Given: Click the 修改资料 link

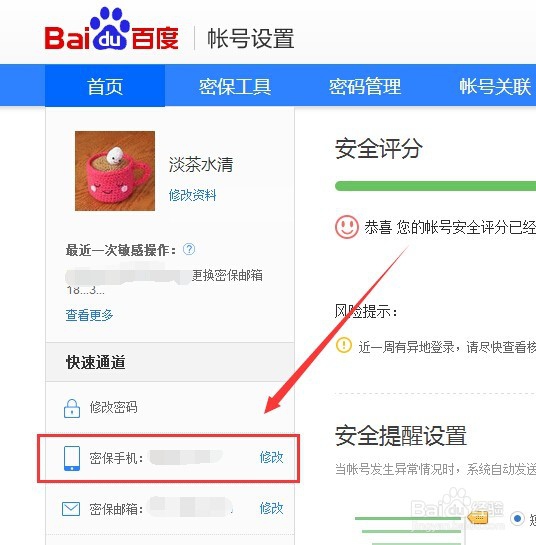Looking at the screenshot, I should coord(192,195).
